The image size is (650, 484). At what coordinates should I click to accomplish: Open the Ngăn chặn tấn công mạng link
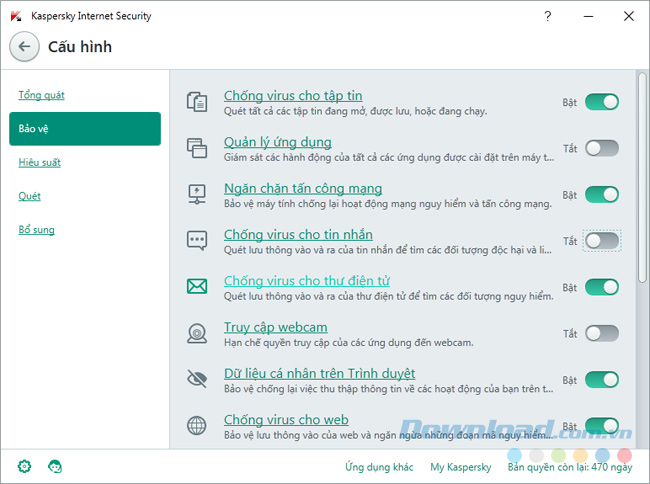302,188
